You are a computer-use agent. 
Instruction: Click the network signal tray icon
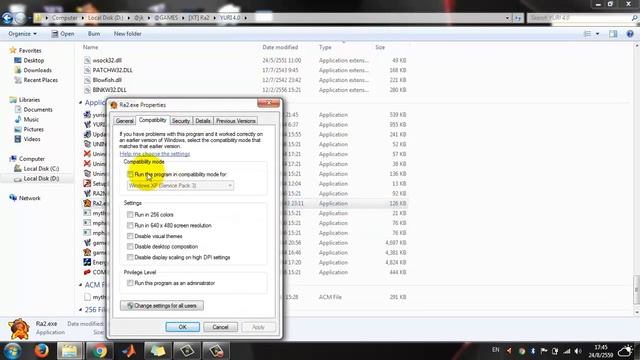(567, 351)
